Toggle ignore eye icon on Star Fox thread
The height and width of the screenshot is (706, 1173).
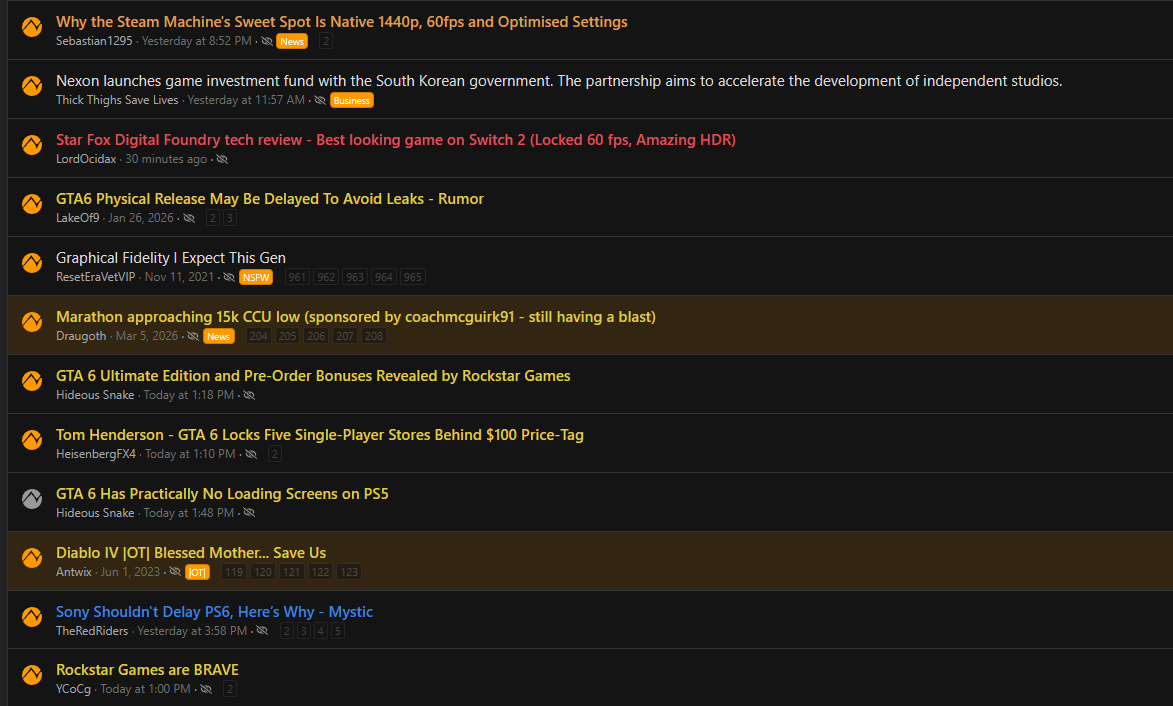click(221, 159)
